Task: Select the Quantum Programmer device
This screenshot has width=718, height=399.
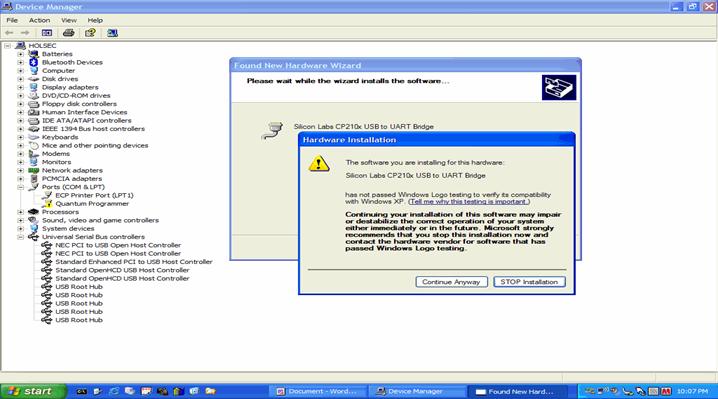Action: coord(92,203)
